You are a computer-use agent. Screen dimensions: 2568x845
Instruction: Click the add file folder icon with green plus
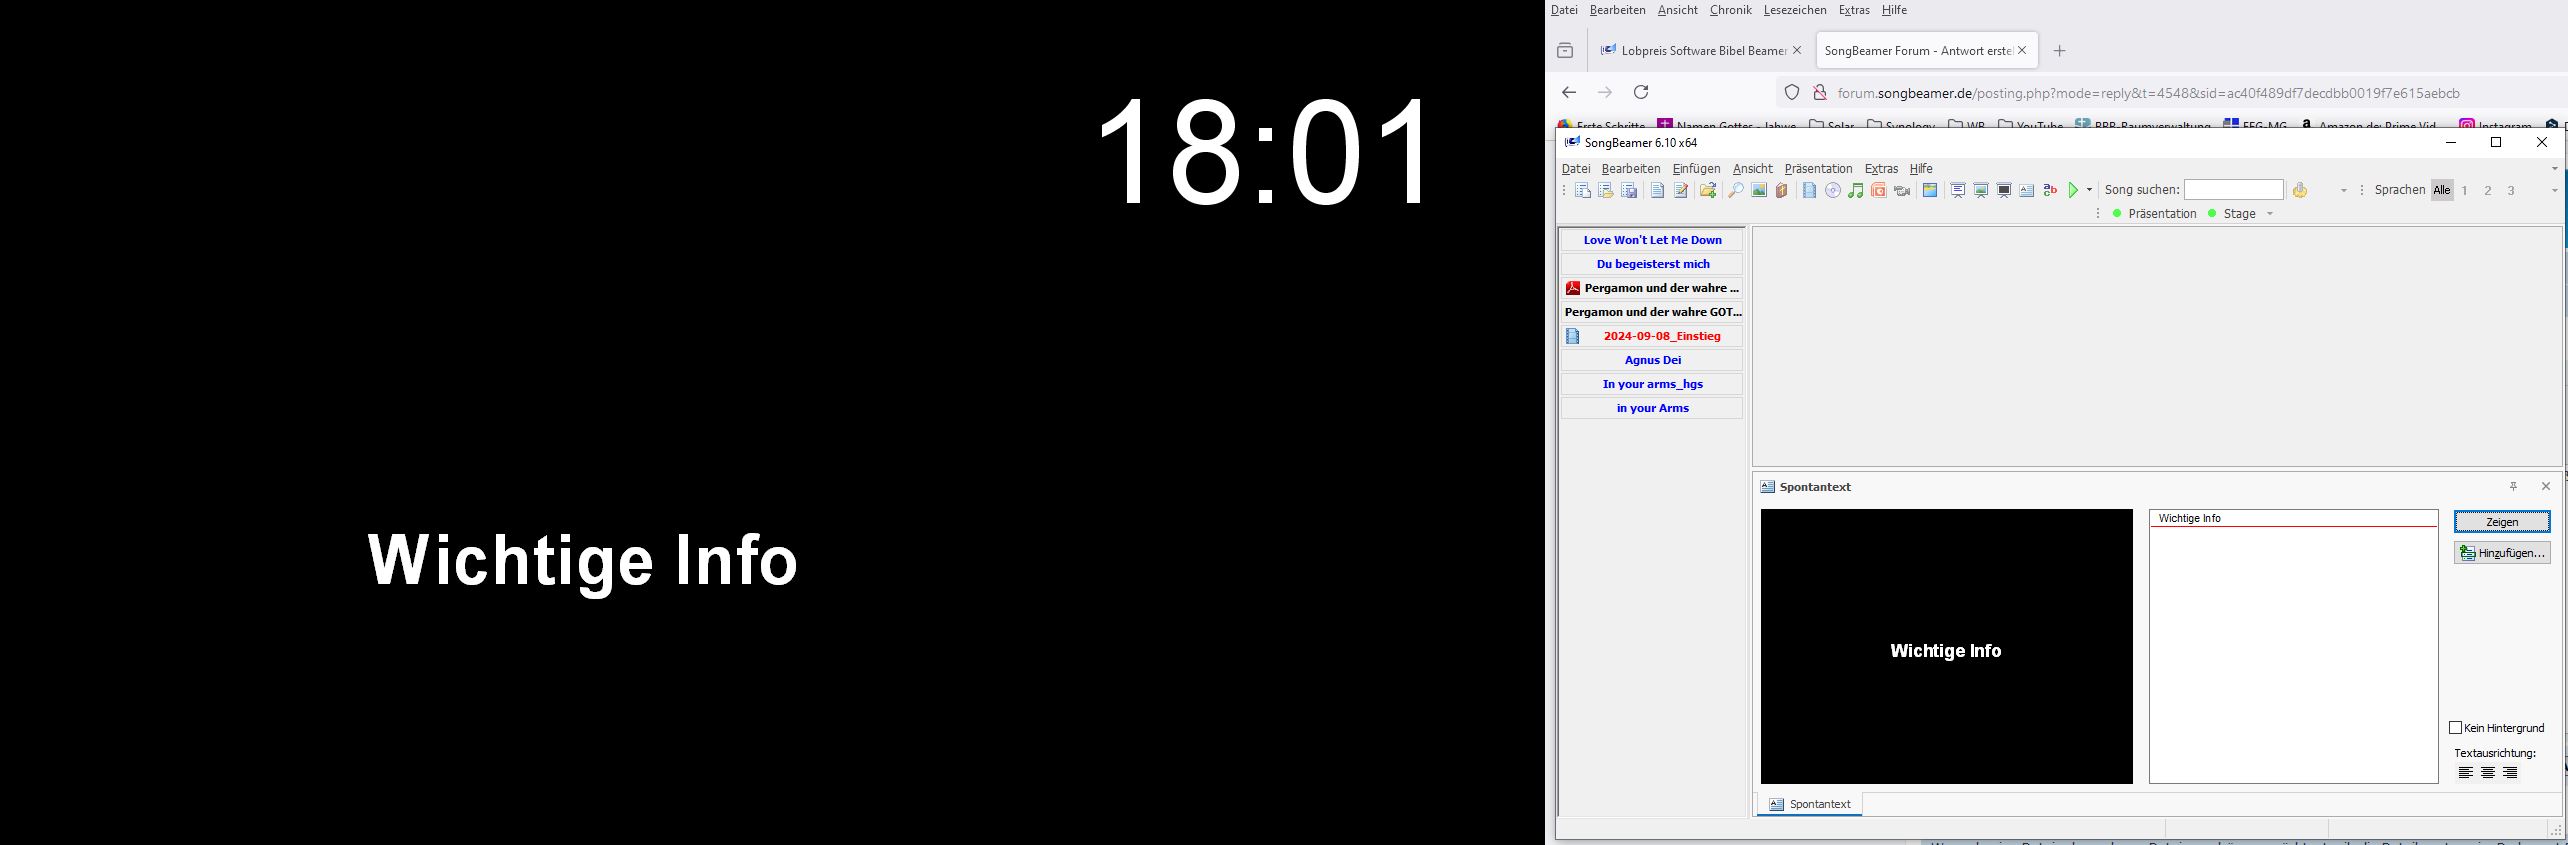tap(1708, 190)
